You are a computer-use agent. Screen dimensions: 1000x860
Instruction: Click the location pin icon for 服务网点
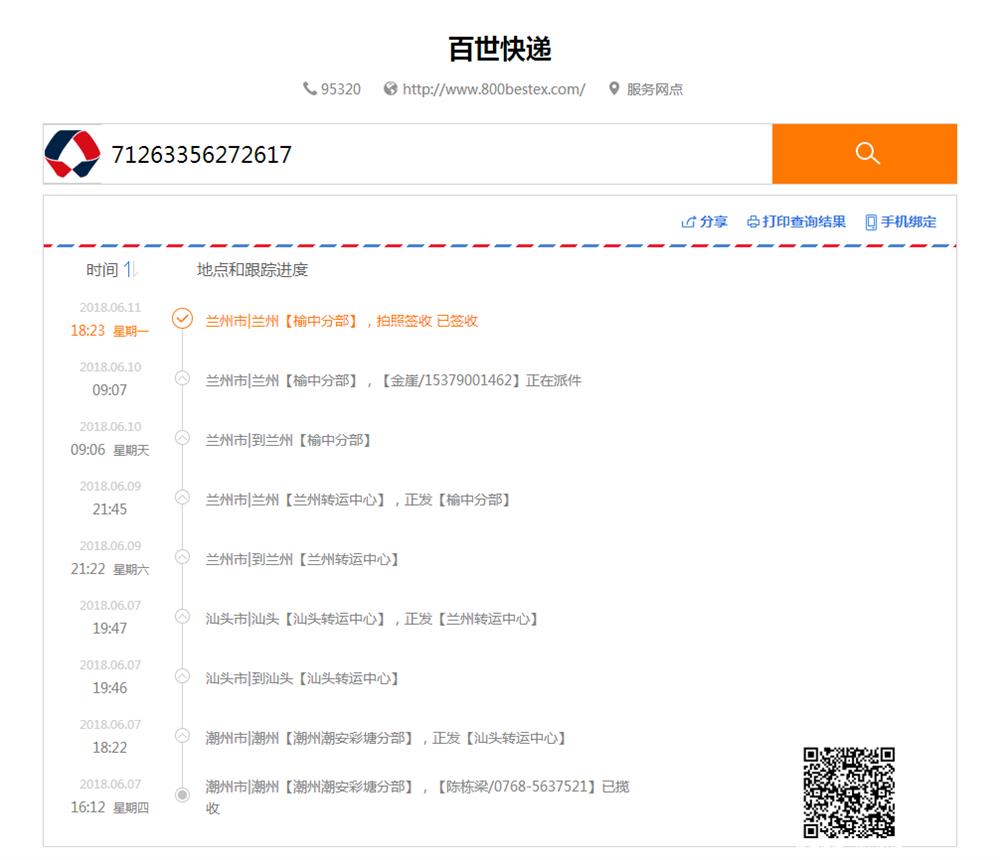[614, 89]
